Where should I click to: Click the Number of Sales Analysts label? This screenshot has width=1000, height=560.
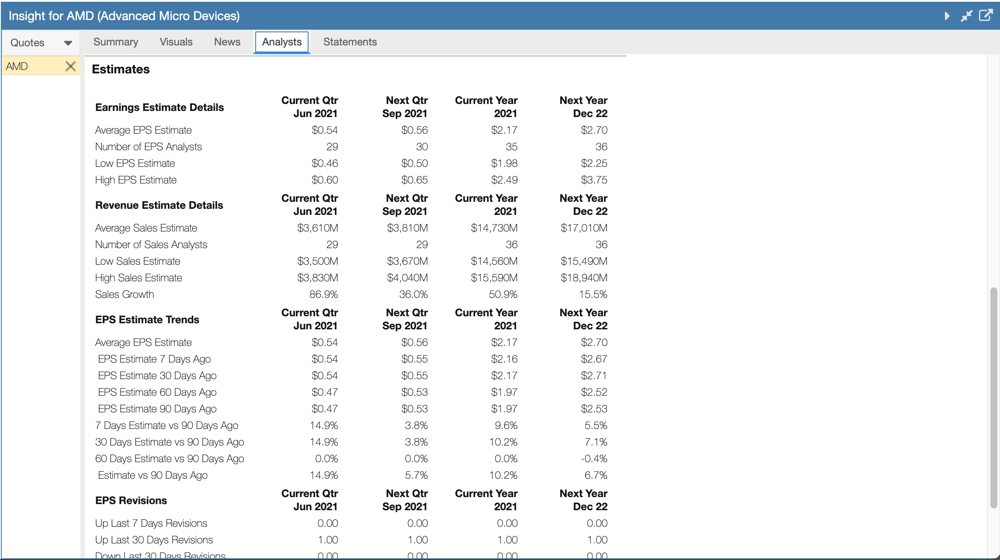tap(151, 244)
